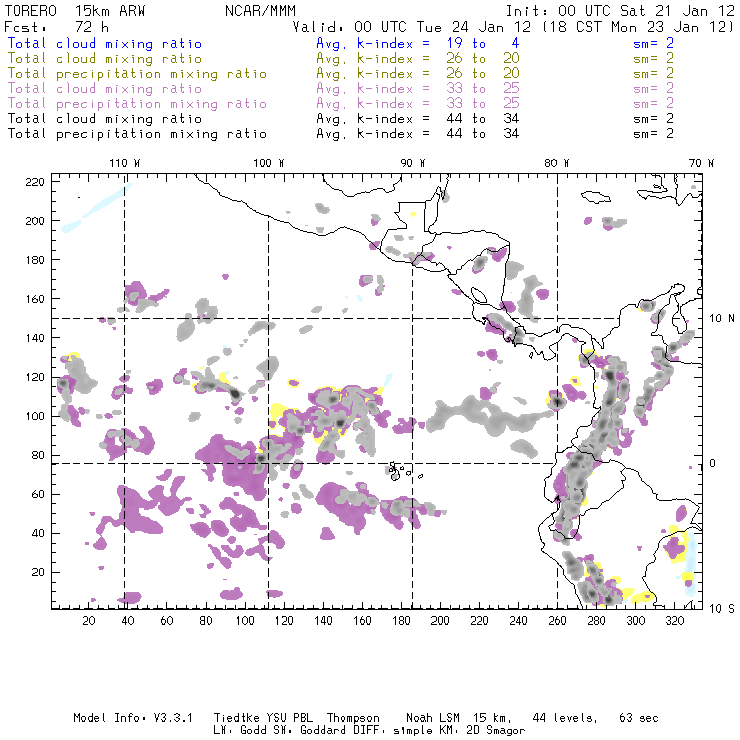This screenshot has height=740, width=740.
Task: Click the 100 W and 10 N gridline intersection
Action: (269, 319)
